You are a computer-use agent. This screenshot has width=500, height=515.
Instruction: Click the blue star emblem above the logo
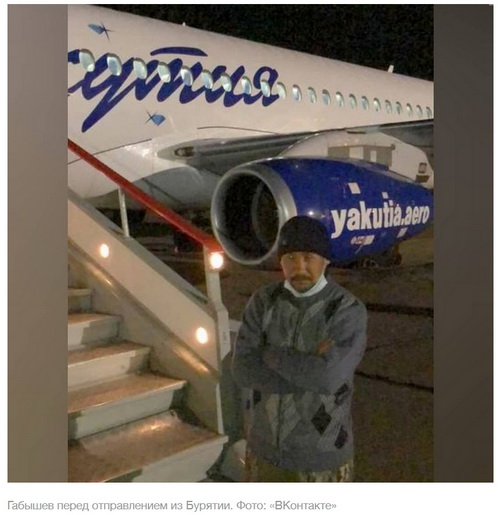click(x=100, y=30)
